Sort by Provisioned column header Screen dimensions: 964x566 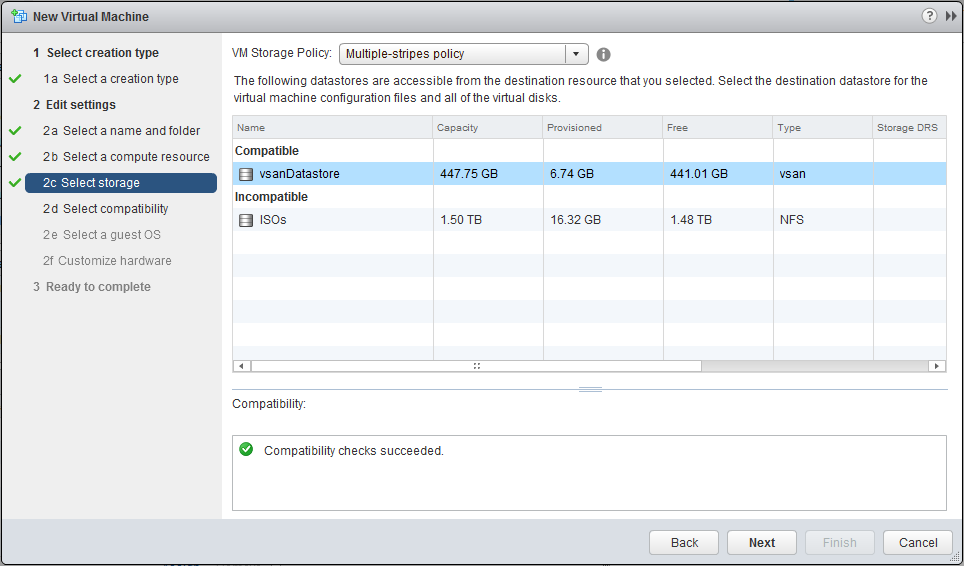(603, 128)
